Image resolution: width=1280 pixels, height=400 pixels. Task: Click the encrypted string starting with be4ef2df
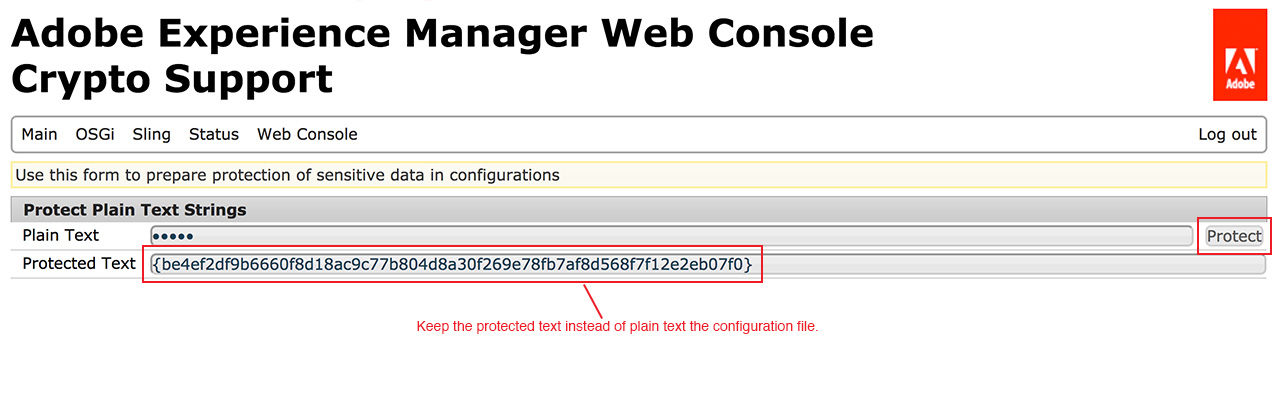452,265
